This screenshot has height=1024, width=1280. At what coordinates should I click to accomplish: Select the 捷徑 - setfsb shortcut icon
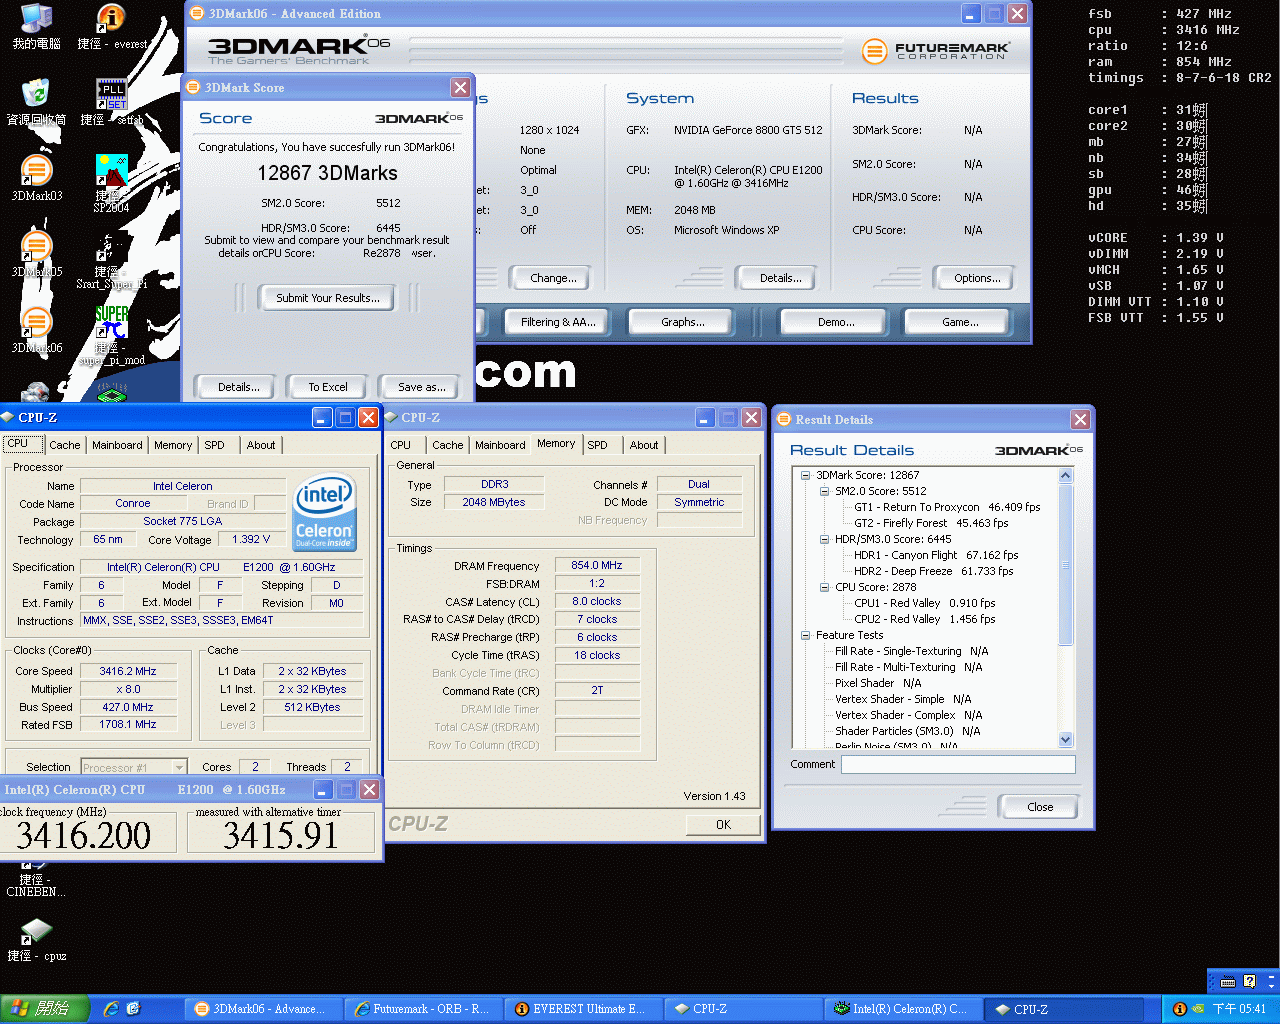[111, 102]
